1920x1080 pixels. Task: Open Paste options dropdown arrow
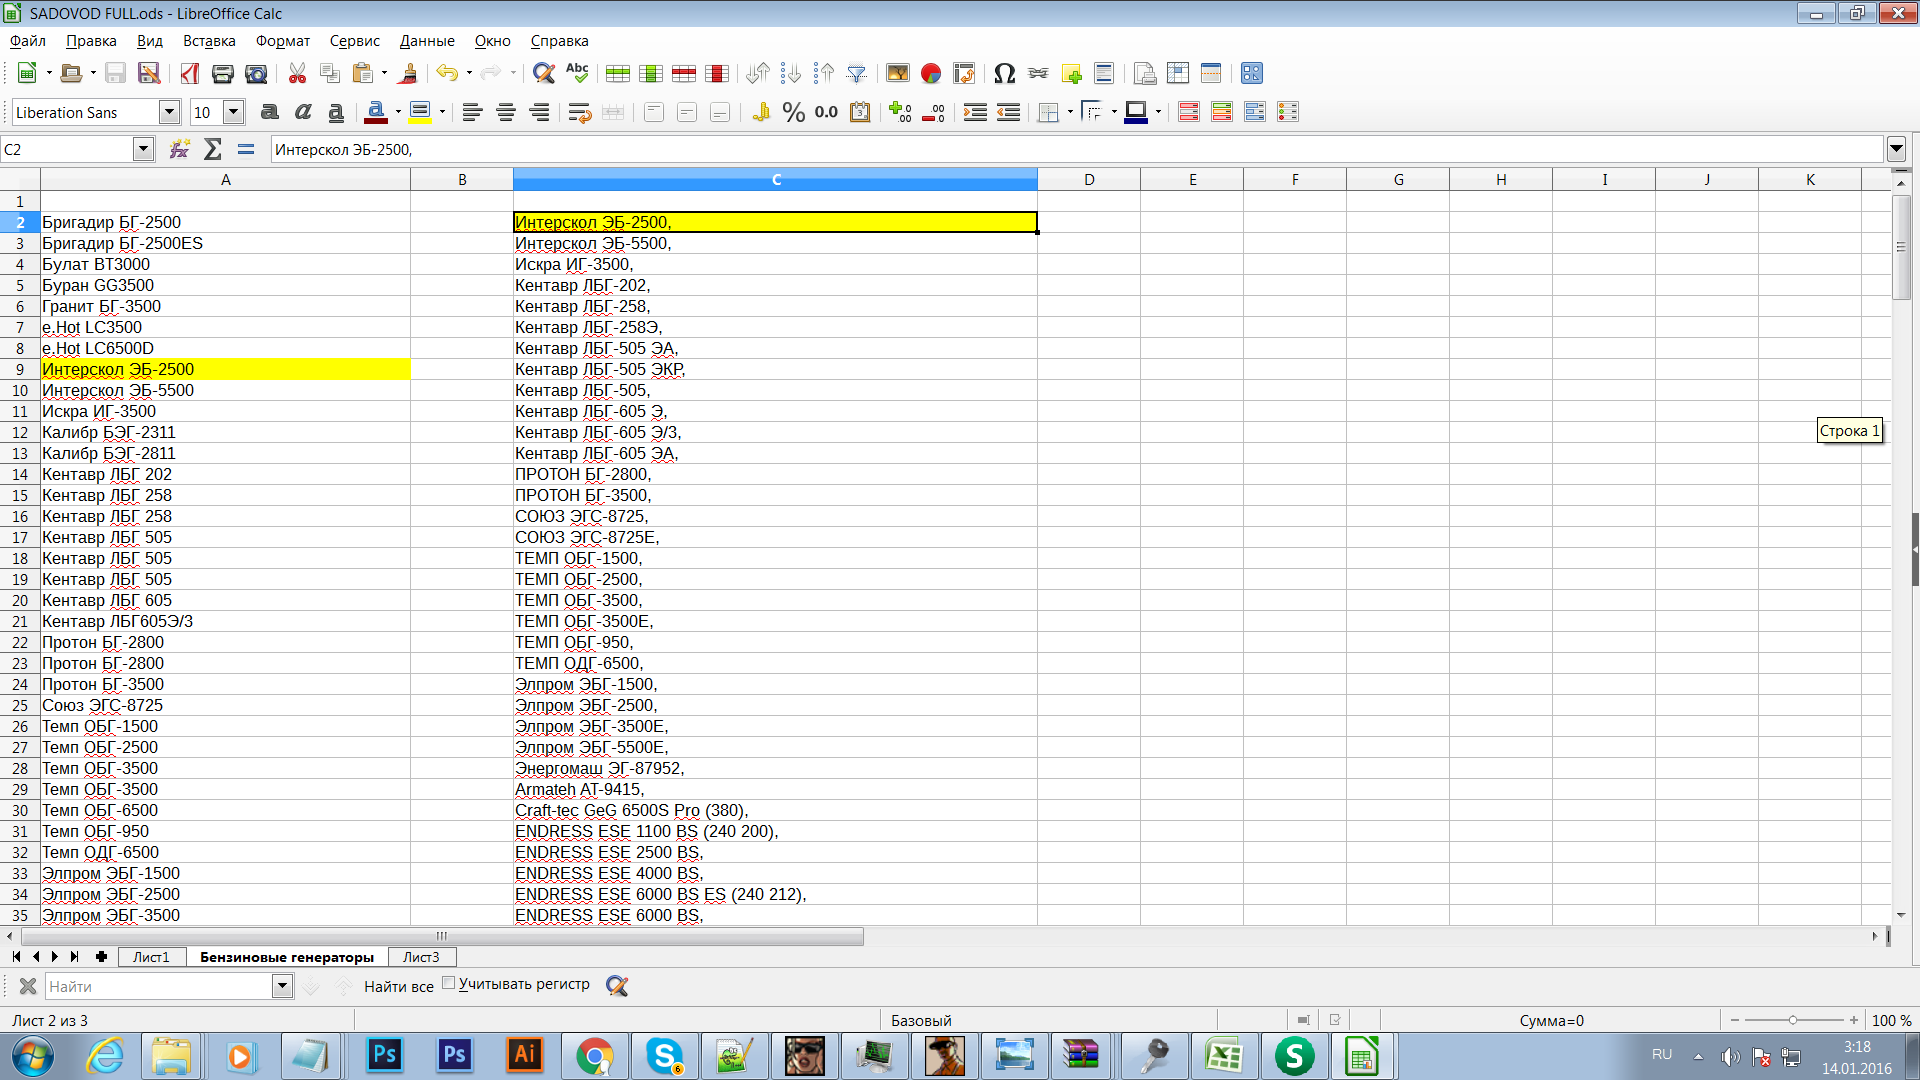pyautogui.click(x=385, y=73)
